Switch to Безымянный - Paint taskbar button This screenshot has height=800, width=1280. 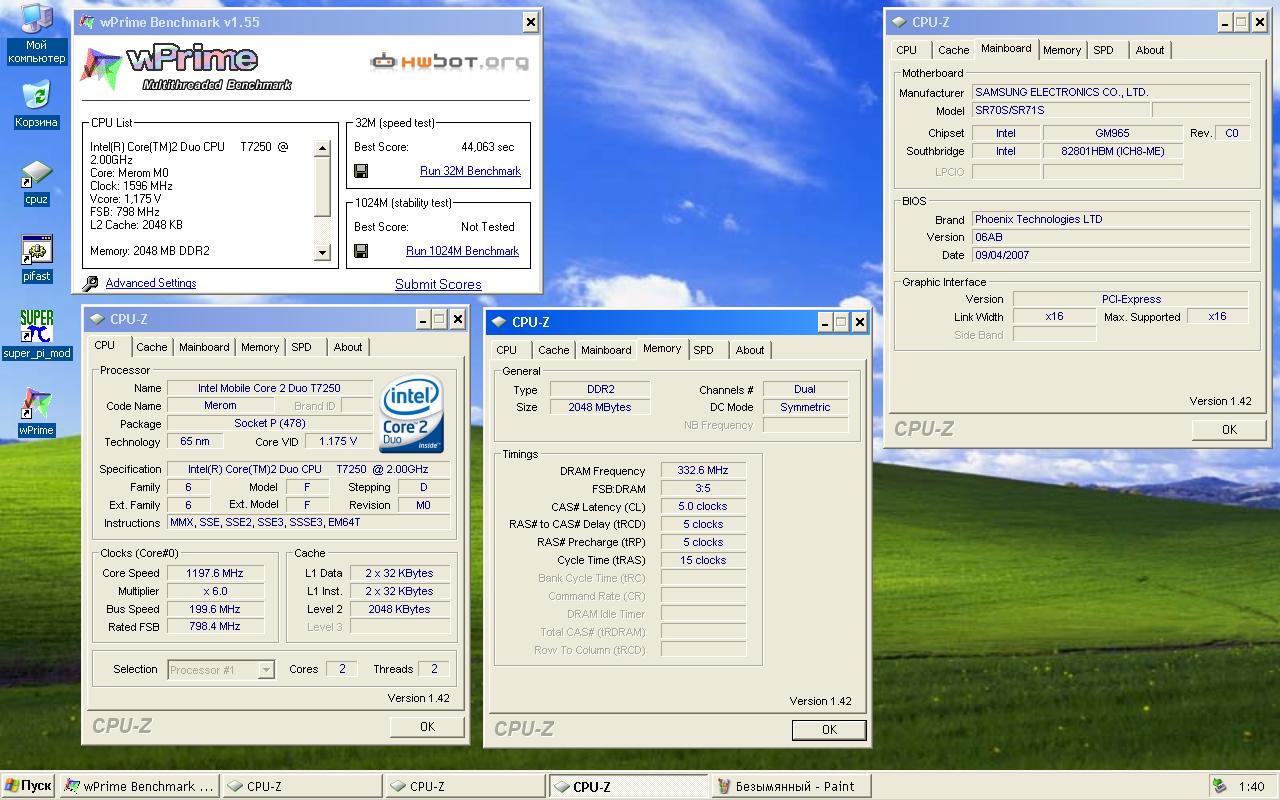(x=791, y=786)
